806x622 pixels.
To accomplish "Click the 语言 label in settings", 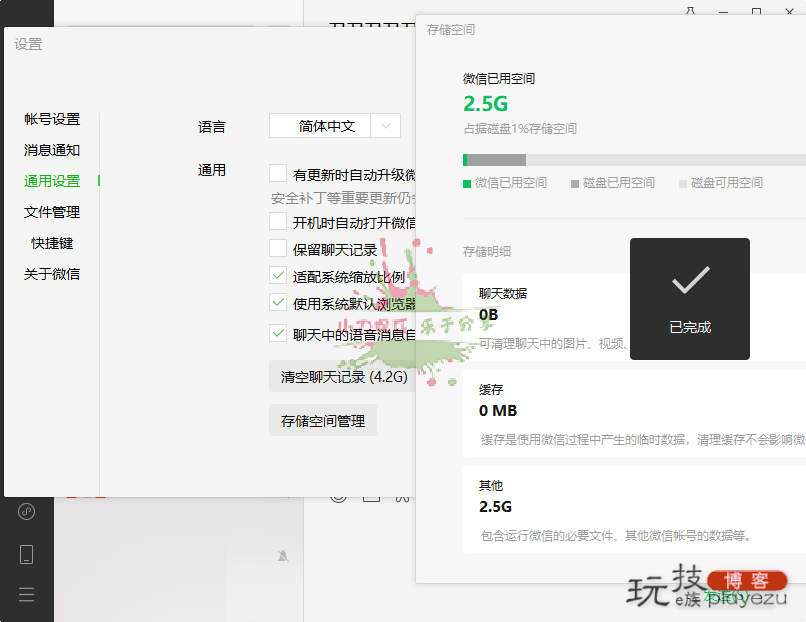I will (x=211, y=126).
